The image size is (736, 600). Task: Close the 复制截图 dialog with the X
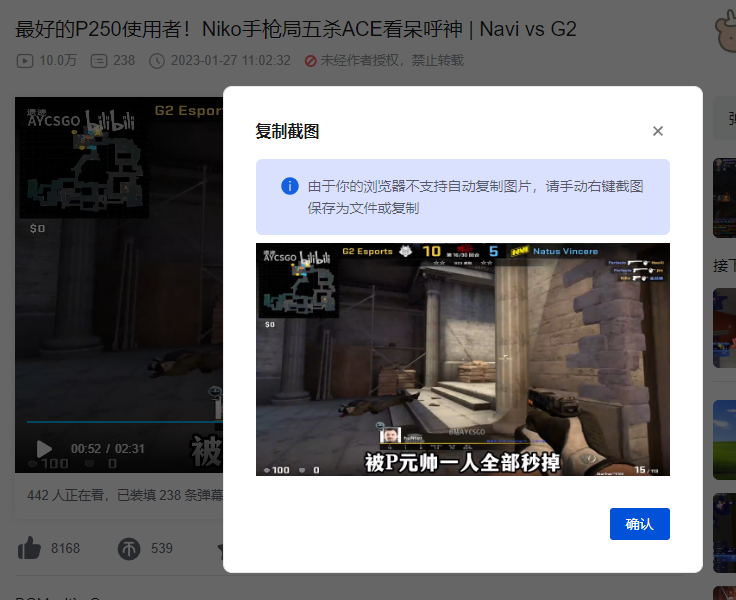[658, 131]
